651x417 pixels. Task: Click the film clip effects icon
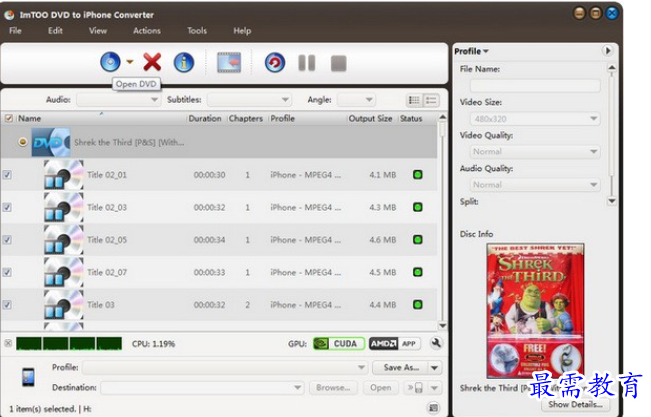coord(229,62)
